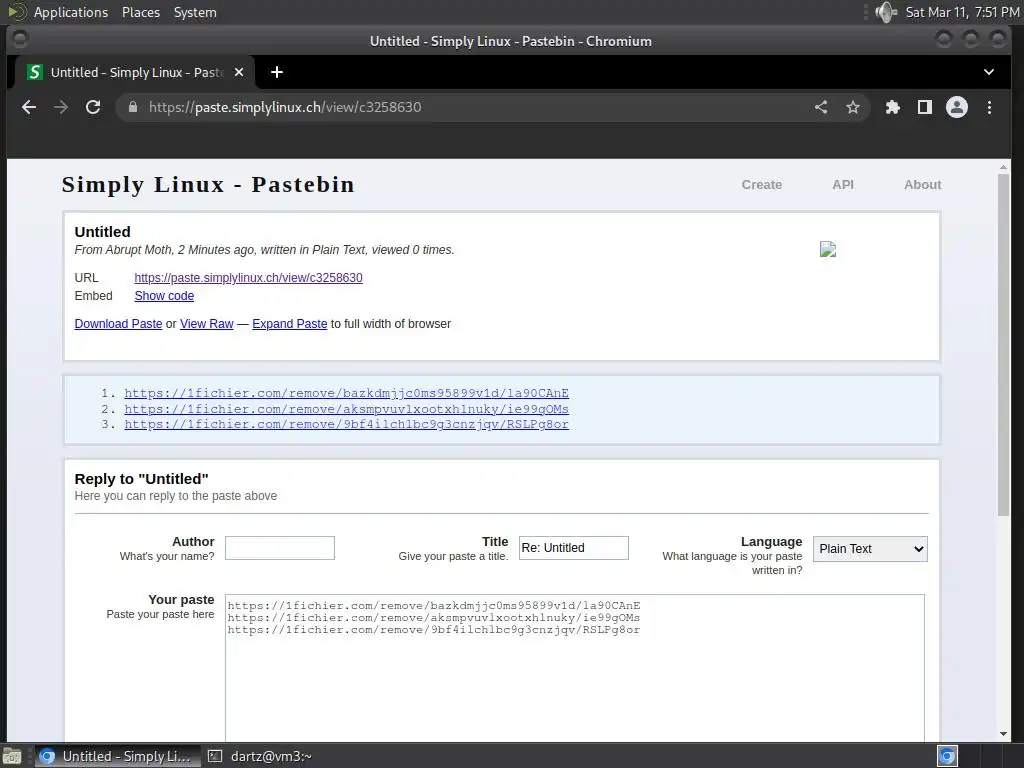
Task: Open the Language dropdown showing Plain Text
Action: point(870,549)
